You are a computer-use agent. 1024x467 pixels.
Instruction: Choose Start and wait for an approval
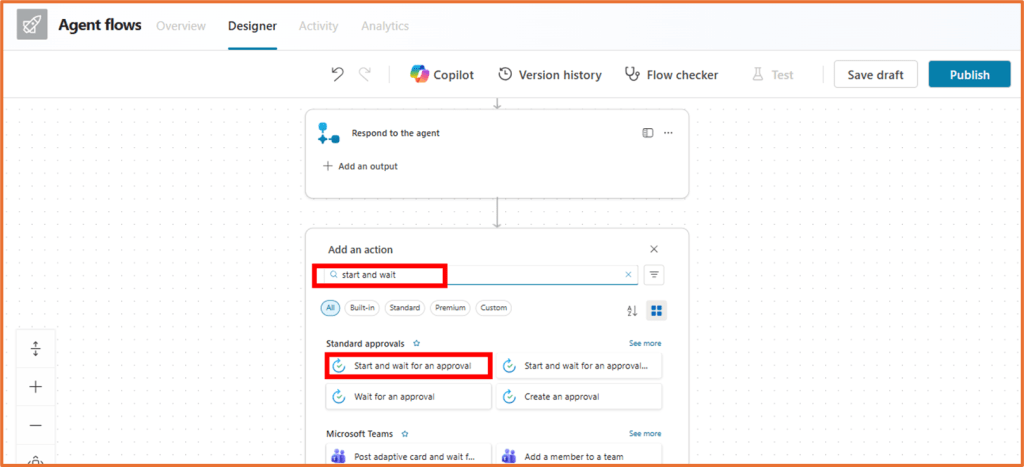[x=408, y=366]
